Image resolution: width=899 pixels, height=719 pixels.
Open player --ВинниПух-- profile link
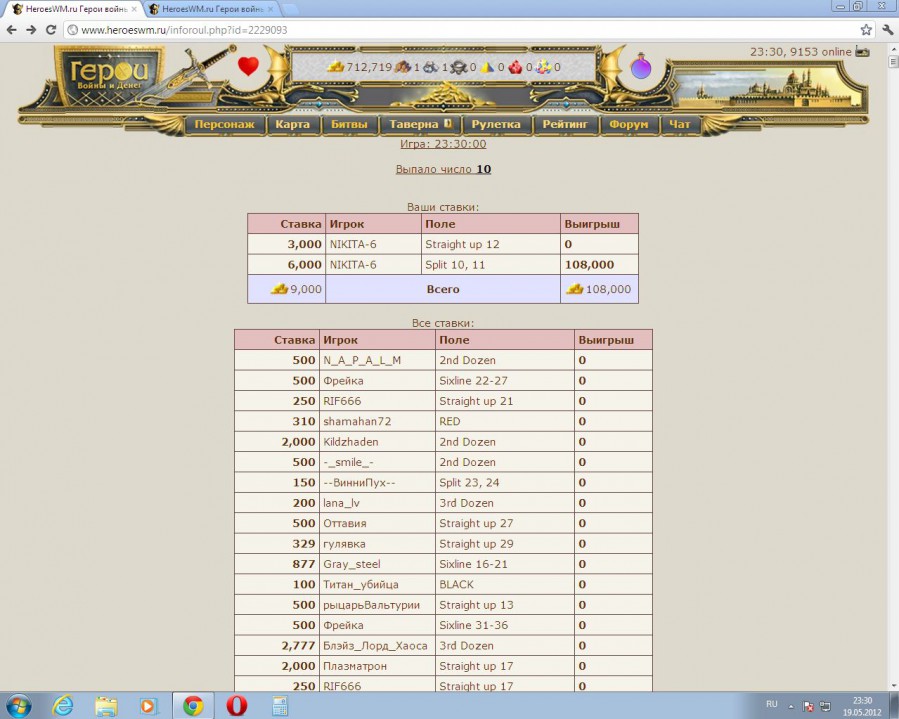pos(359,483)
